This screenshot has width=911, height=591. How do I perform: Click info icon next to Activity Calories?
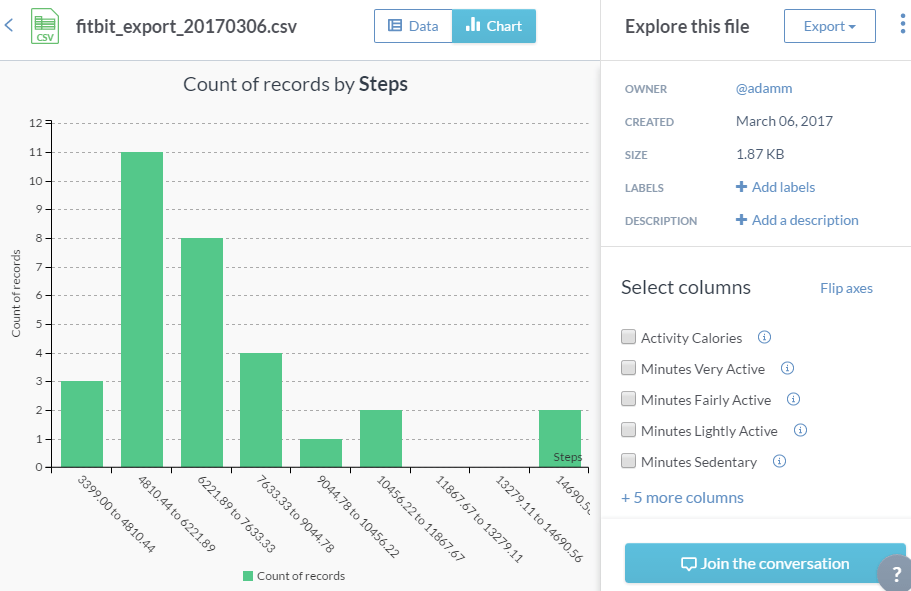click(x=764, y=338)
